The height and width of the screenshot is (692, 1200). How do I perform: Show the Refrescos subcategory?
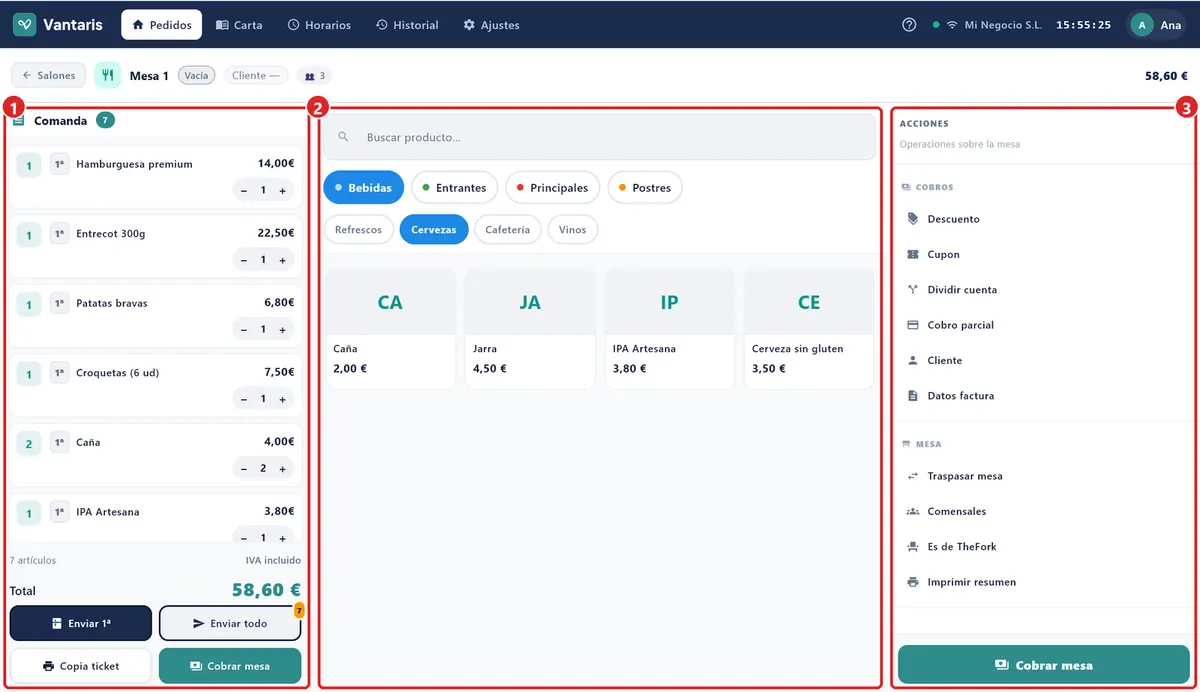pyautogui.click(x=358, y=230)
